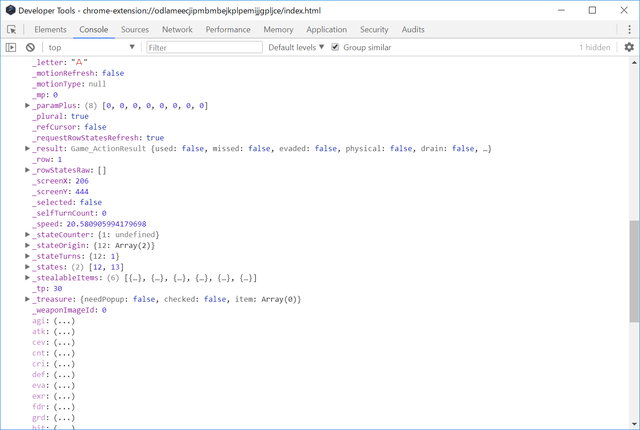Image resolution: width=640 pixels, height=430 pixels.
Task: Minimize the Developer Tools window
Action: point(562,10)
